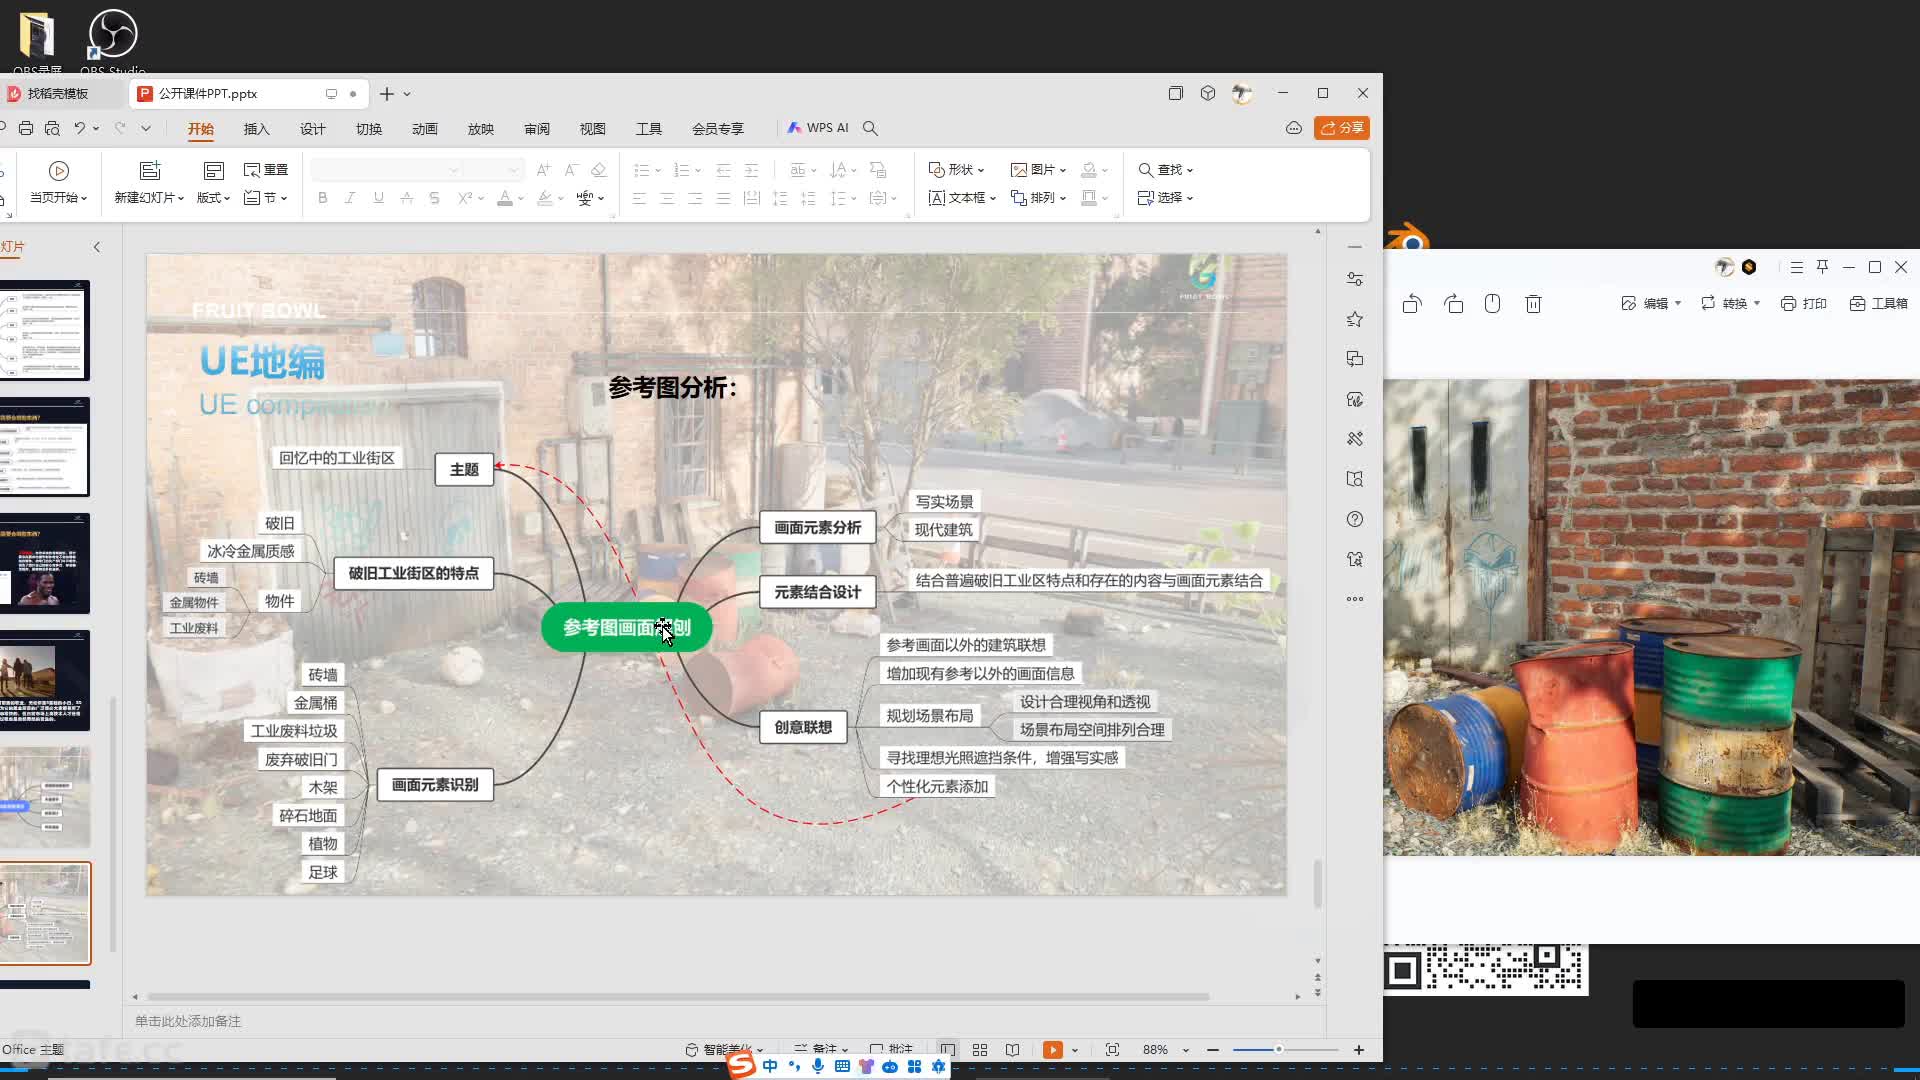1920x1080 pixels.
Task: Click the three dots more icon in sidebar
Action: coord(1355,599)
